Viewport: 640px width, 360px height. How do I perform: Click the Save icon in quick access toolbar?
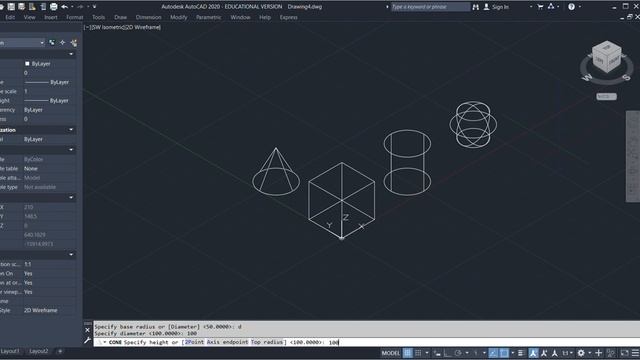[x=11, y=7]
